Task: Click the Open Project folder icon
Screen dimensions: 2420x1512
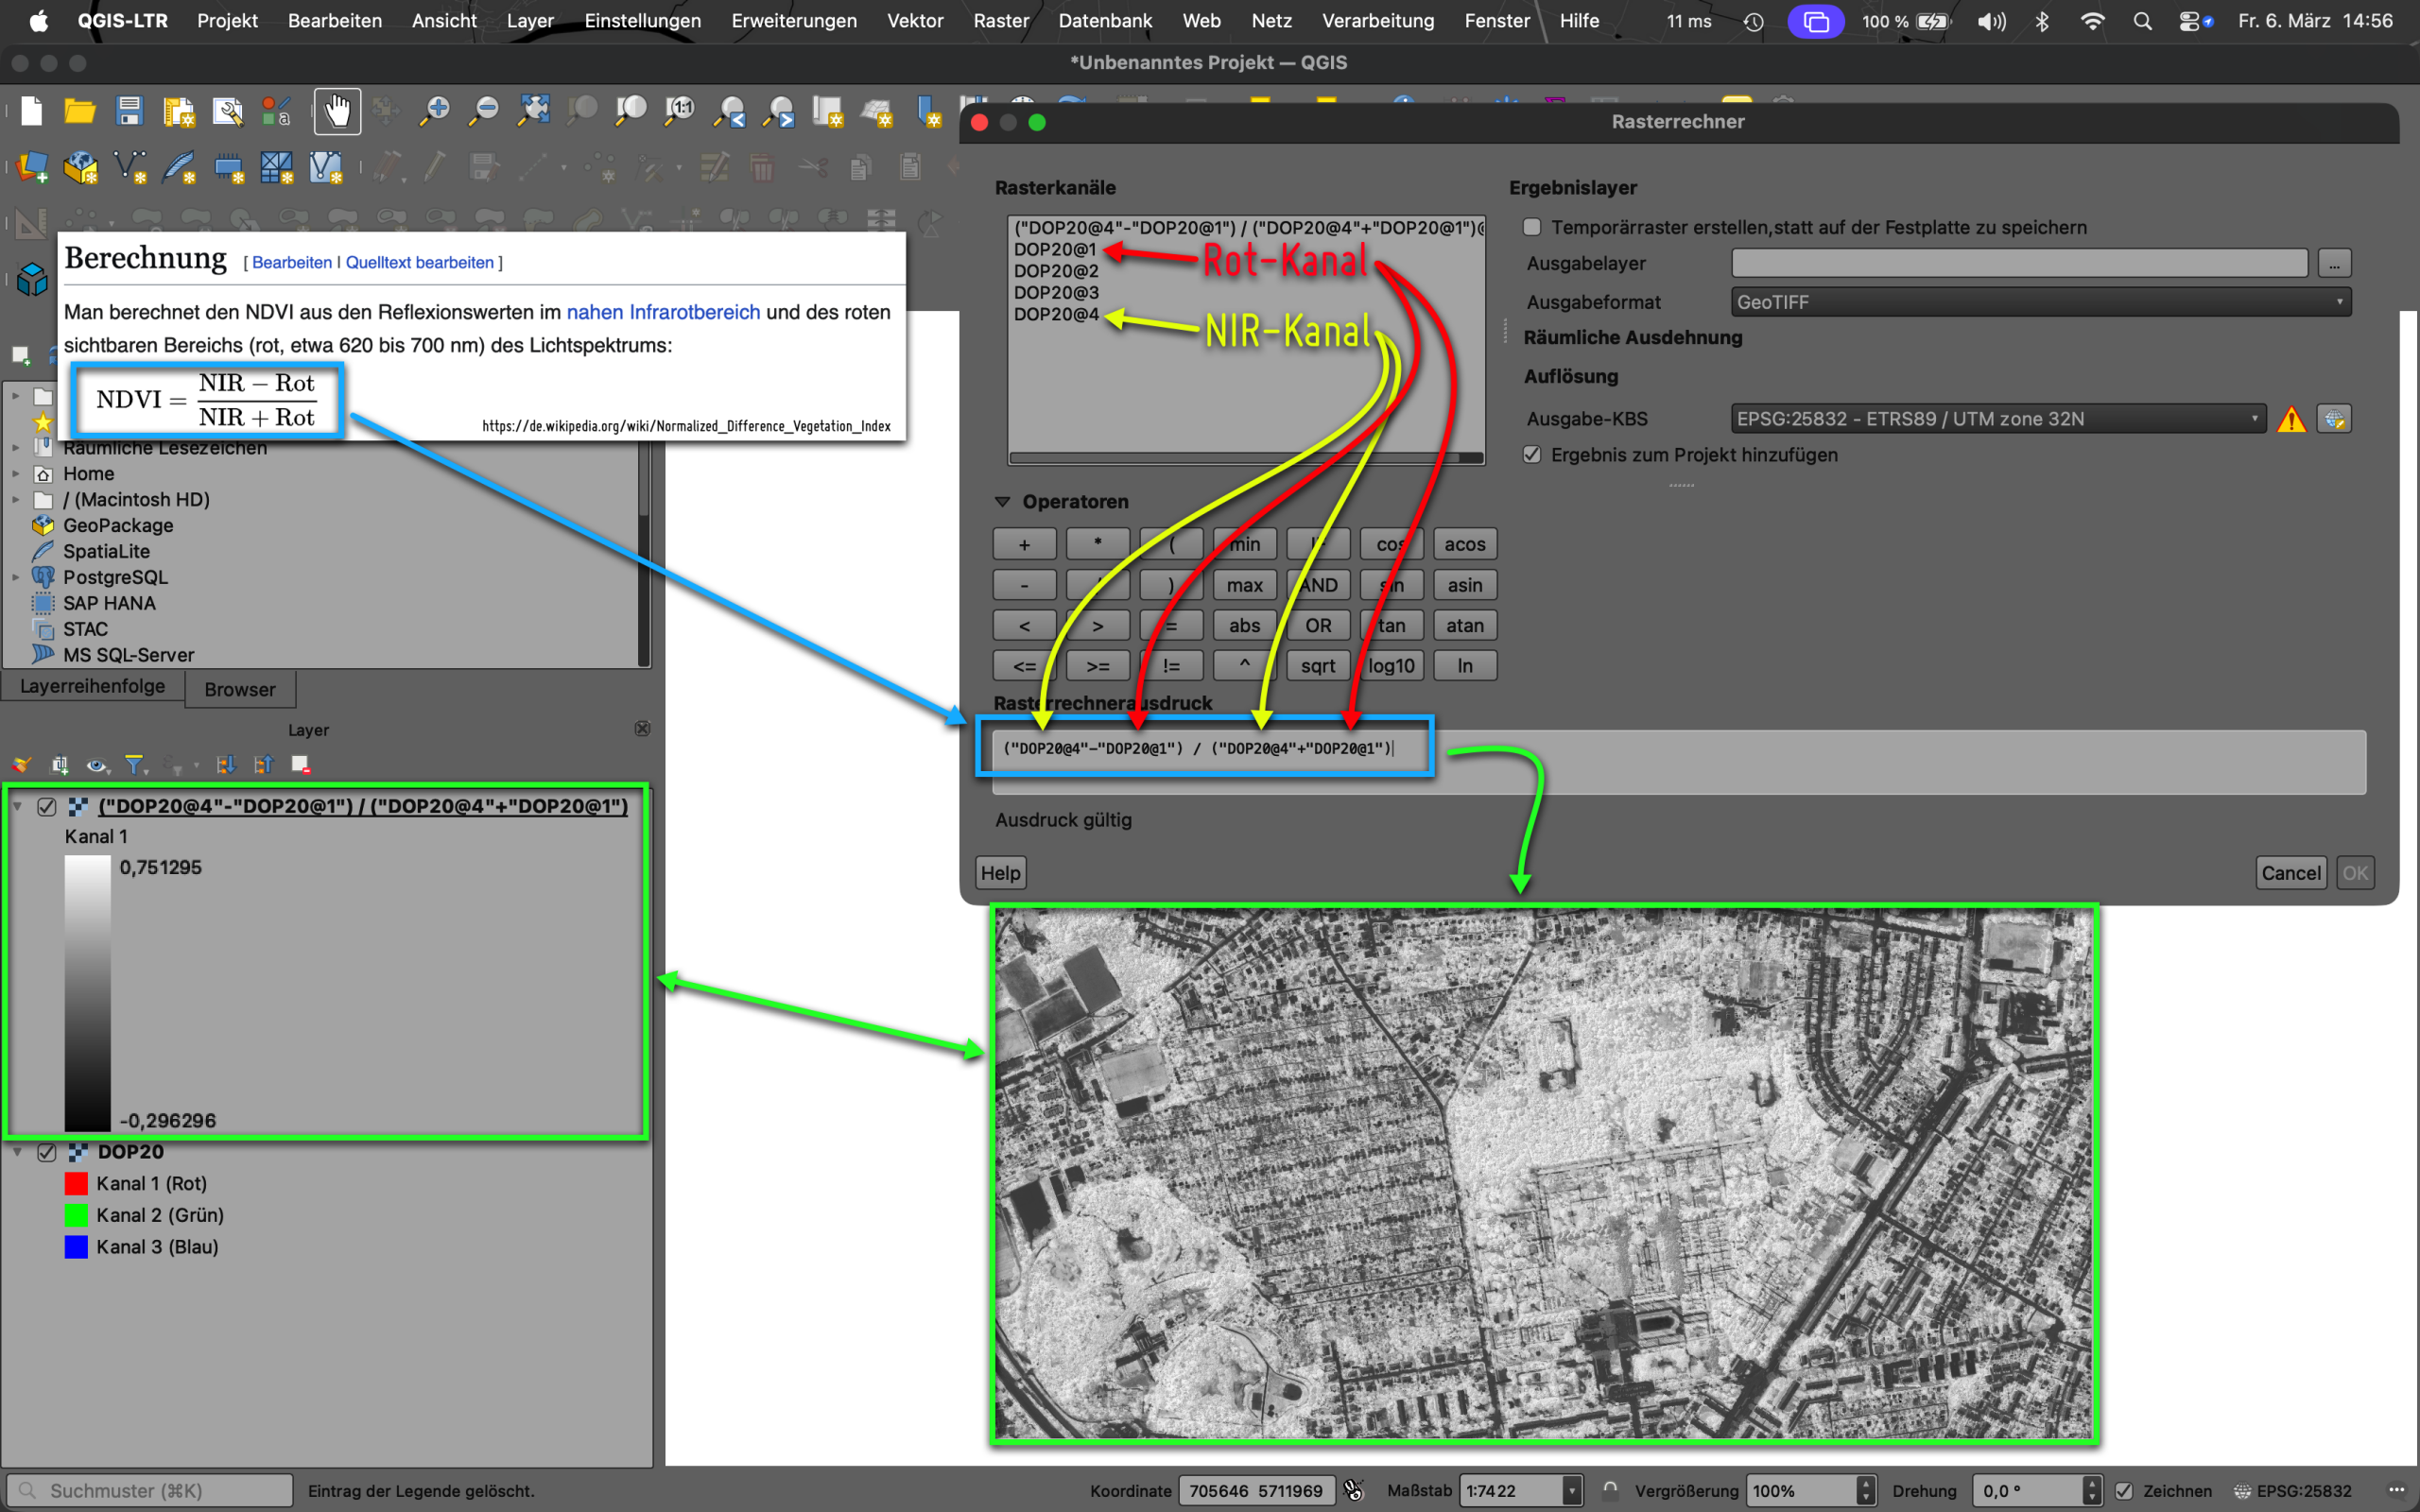Action: click(80, 111)
